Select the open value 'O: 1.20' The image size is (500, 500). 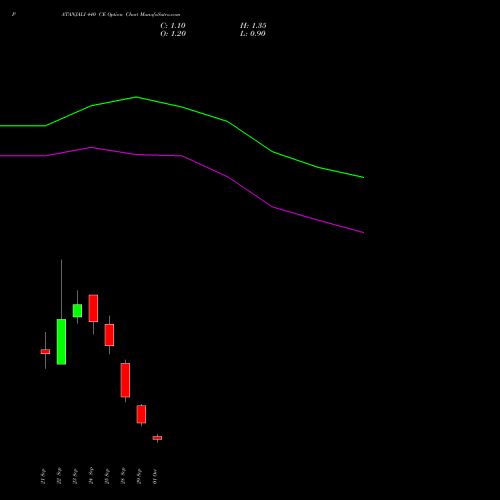pos(173,34)
